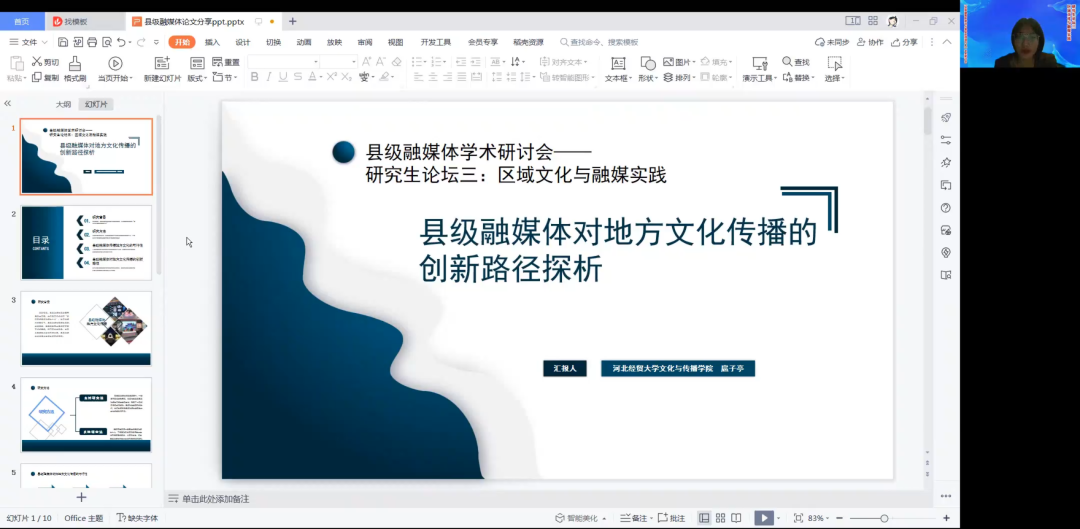Click the New Slide (新建幻灯片) icon
The height and width of the screenshot is (529, 1080).
(162, 64)
